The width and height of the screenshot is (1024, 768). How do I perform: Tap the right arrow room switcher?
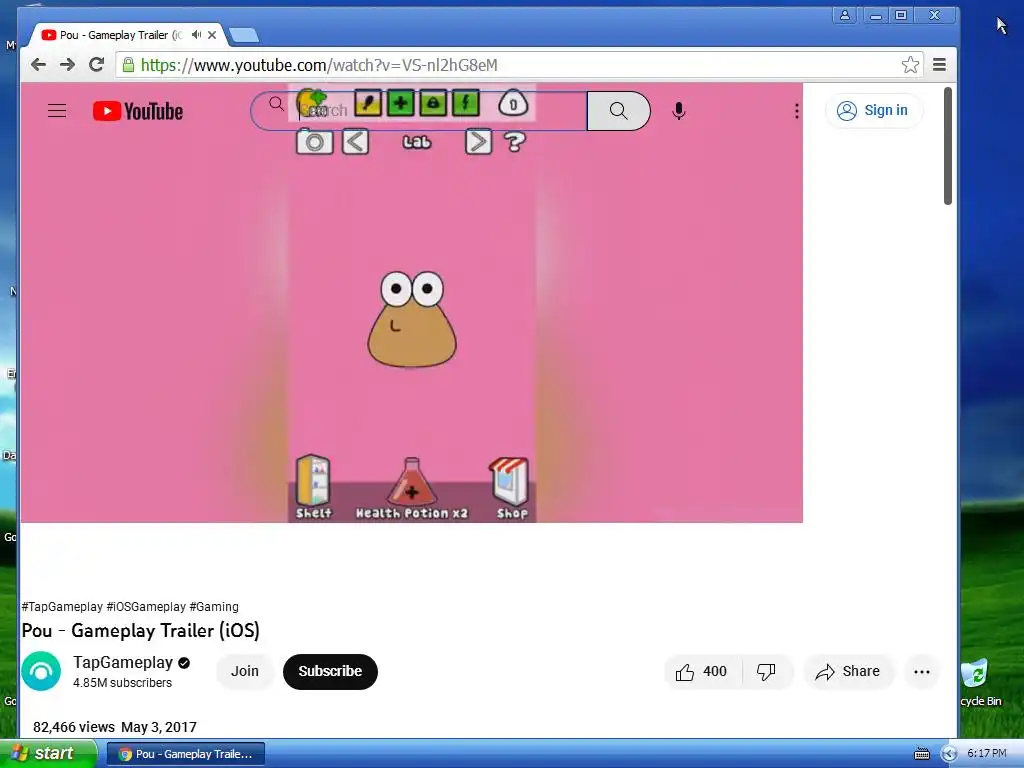[x=478, y=142]
